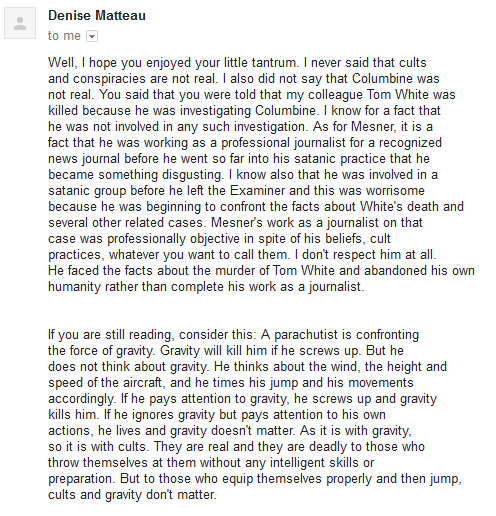Click the word "Examiner" in the message
This screenshot has width=496, height=516.
click(257, 191)
